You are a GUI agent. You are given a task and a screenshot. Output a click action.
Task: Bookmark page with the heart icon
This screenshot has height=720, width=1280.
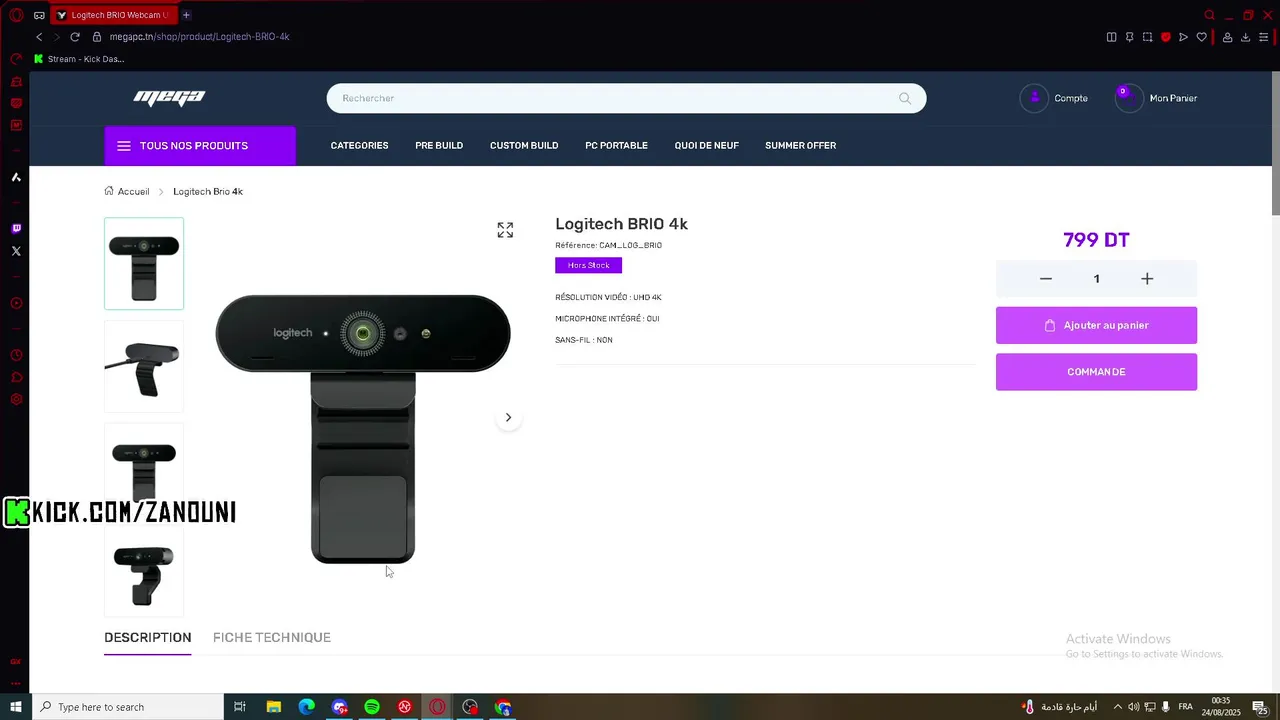[1201, 37]
